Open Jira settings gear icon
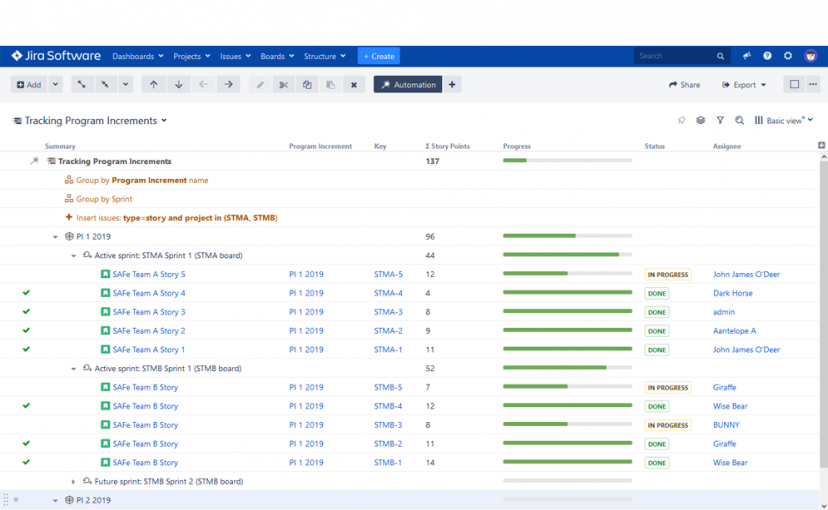Viewport: 828px width, 510px height. pos(788,56)
